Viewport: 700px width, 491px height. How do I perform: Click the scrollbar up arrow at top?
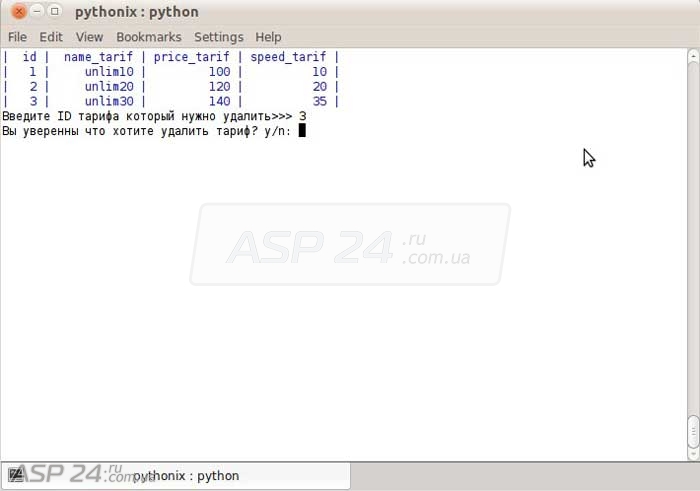[693, 56]
